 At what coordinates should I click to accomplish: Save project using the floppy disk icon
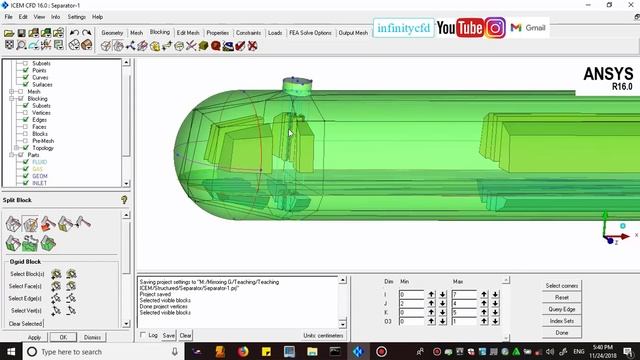click(x=21, y=33)
